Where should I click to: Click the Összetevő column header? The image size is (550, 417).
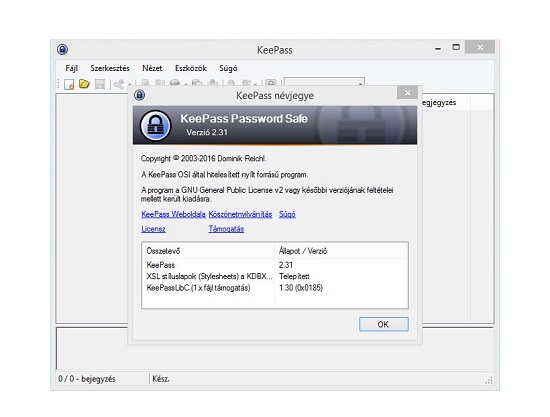[208, 251]
